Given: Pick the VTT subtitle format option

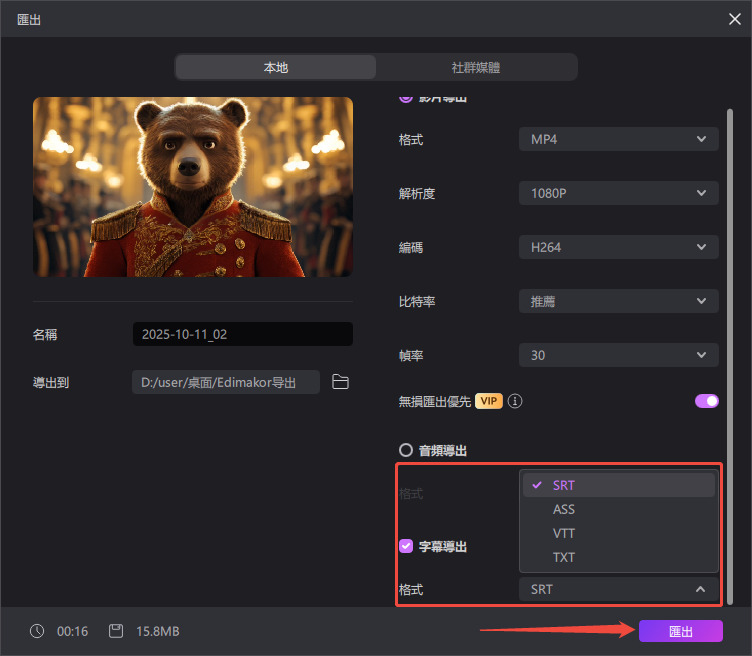Looking at the screenshot, I should (564, 533).
